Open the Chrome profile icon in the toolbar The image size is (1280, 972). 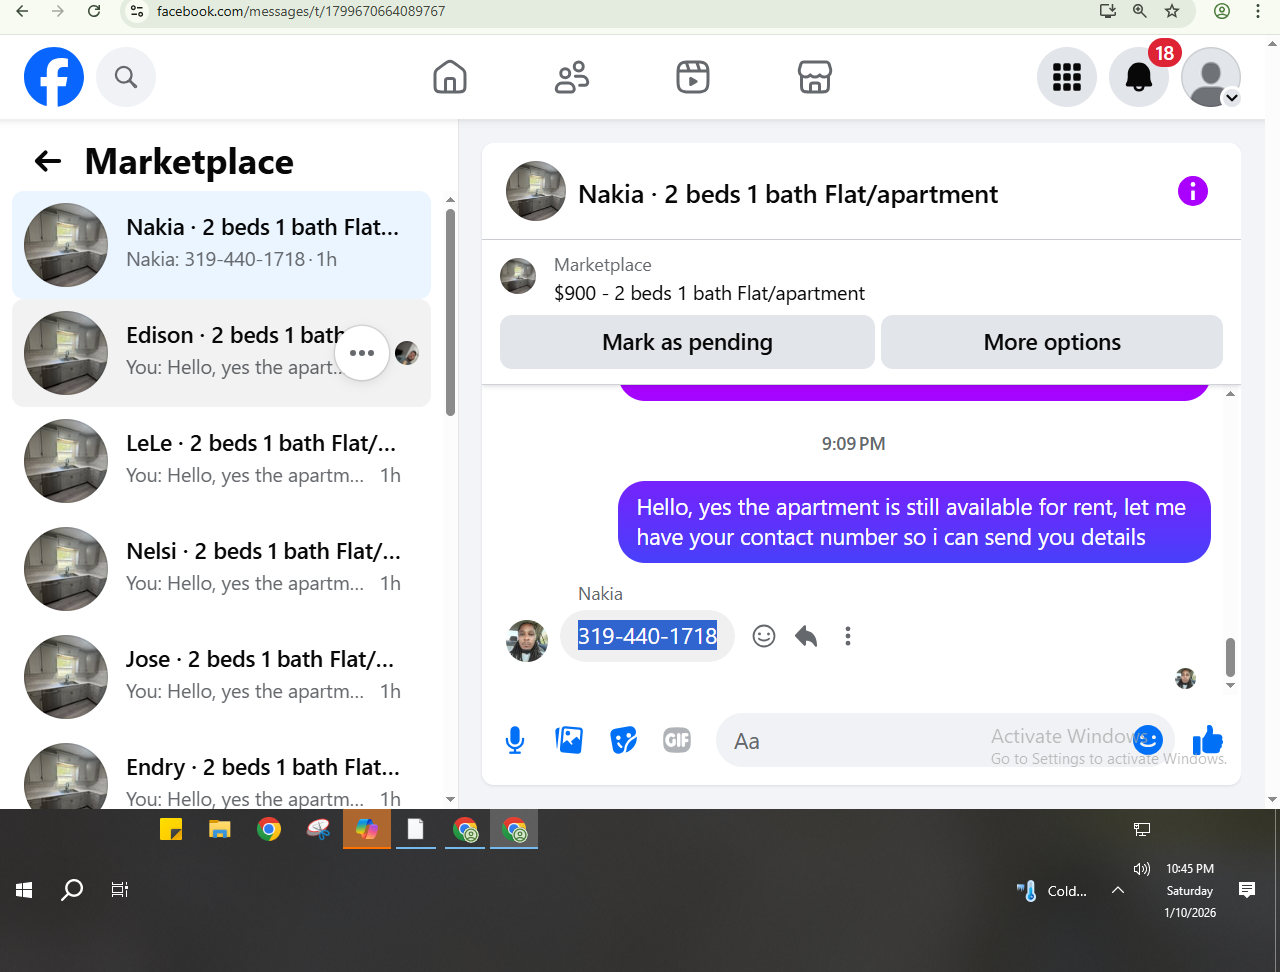coord(1222,11)
